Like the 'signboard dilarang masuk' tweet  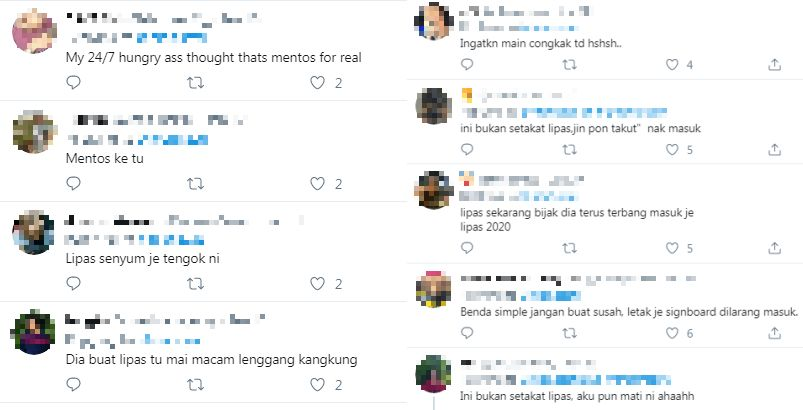pos(672,333)
